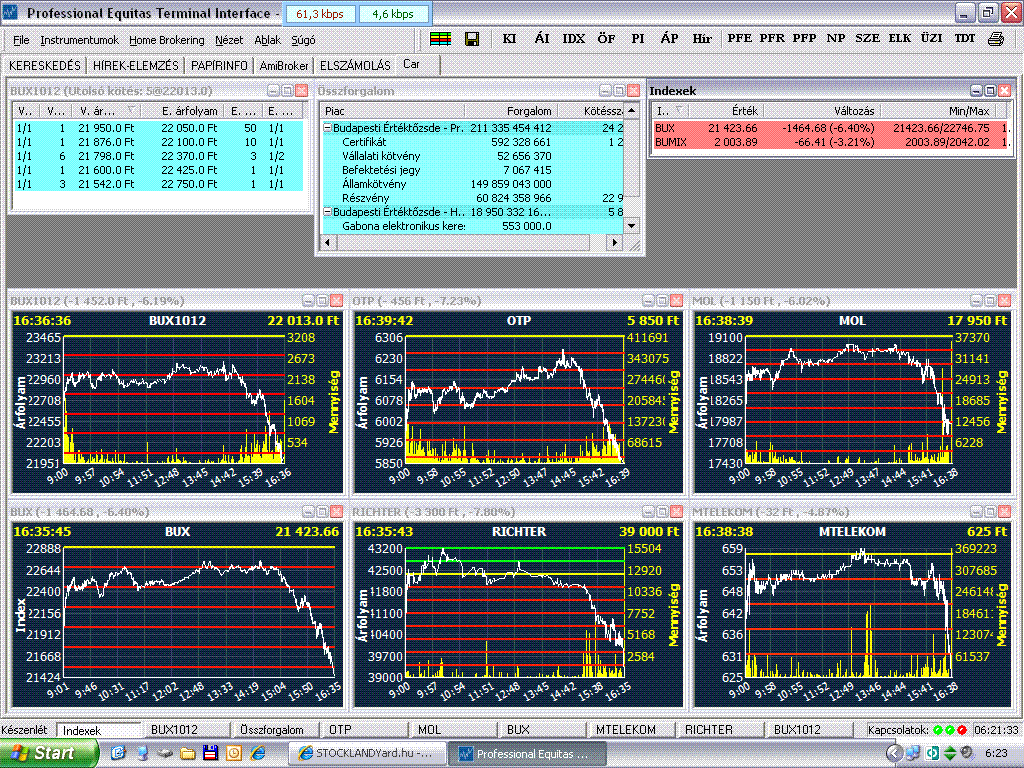This screenshot has height=768, width=1024.
Task: Switch to STOCKLANDYard.hu taskbar window
Action: pyautogui.click(x=367, y=753)
